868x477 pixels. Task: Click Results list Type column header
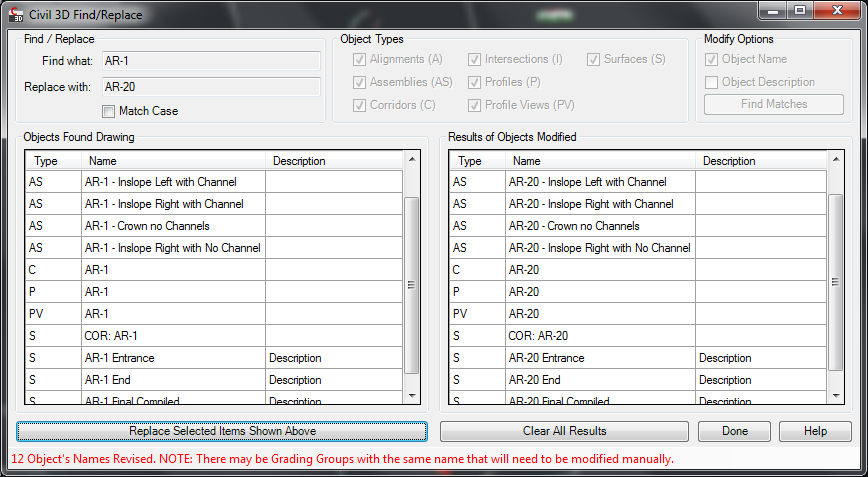click(478, 161)
